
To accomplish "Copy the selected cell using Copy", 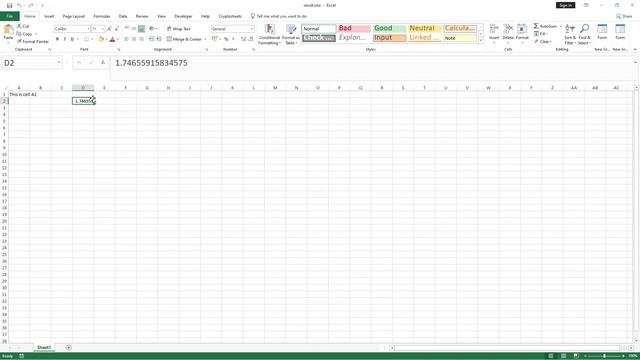I will point(25,34).
